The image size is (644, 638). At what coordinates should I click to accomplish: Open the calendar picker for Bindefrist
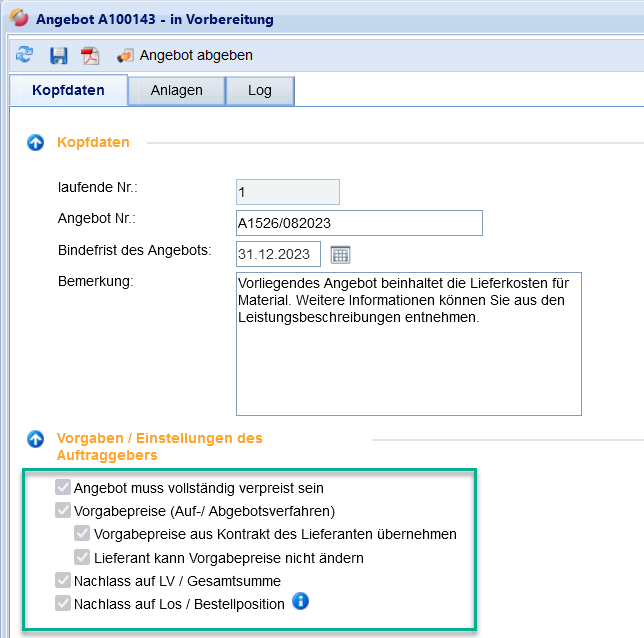tap(340, 254)
